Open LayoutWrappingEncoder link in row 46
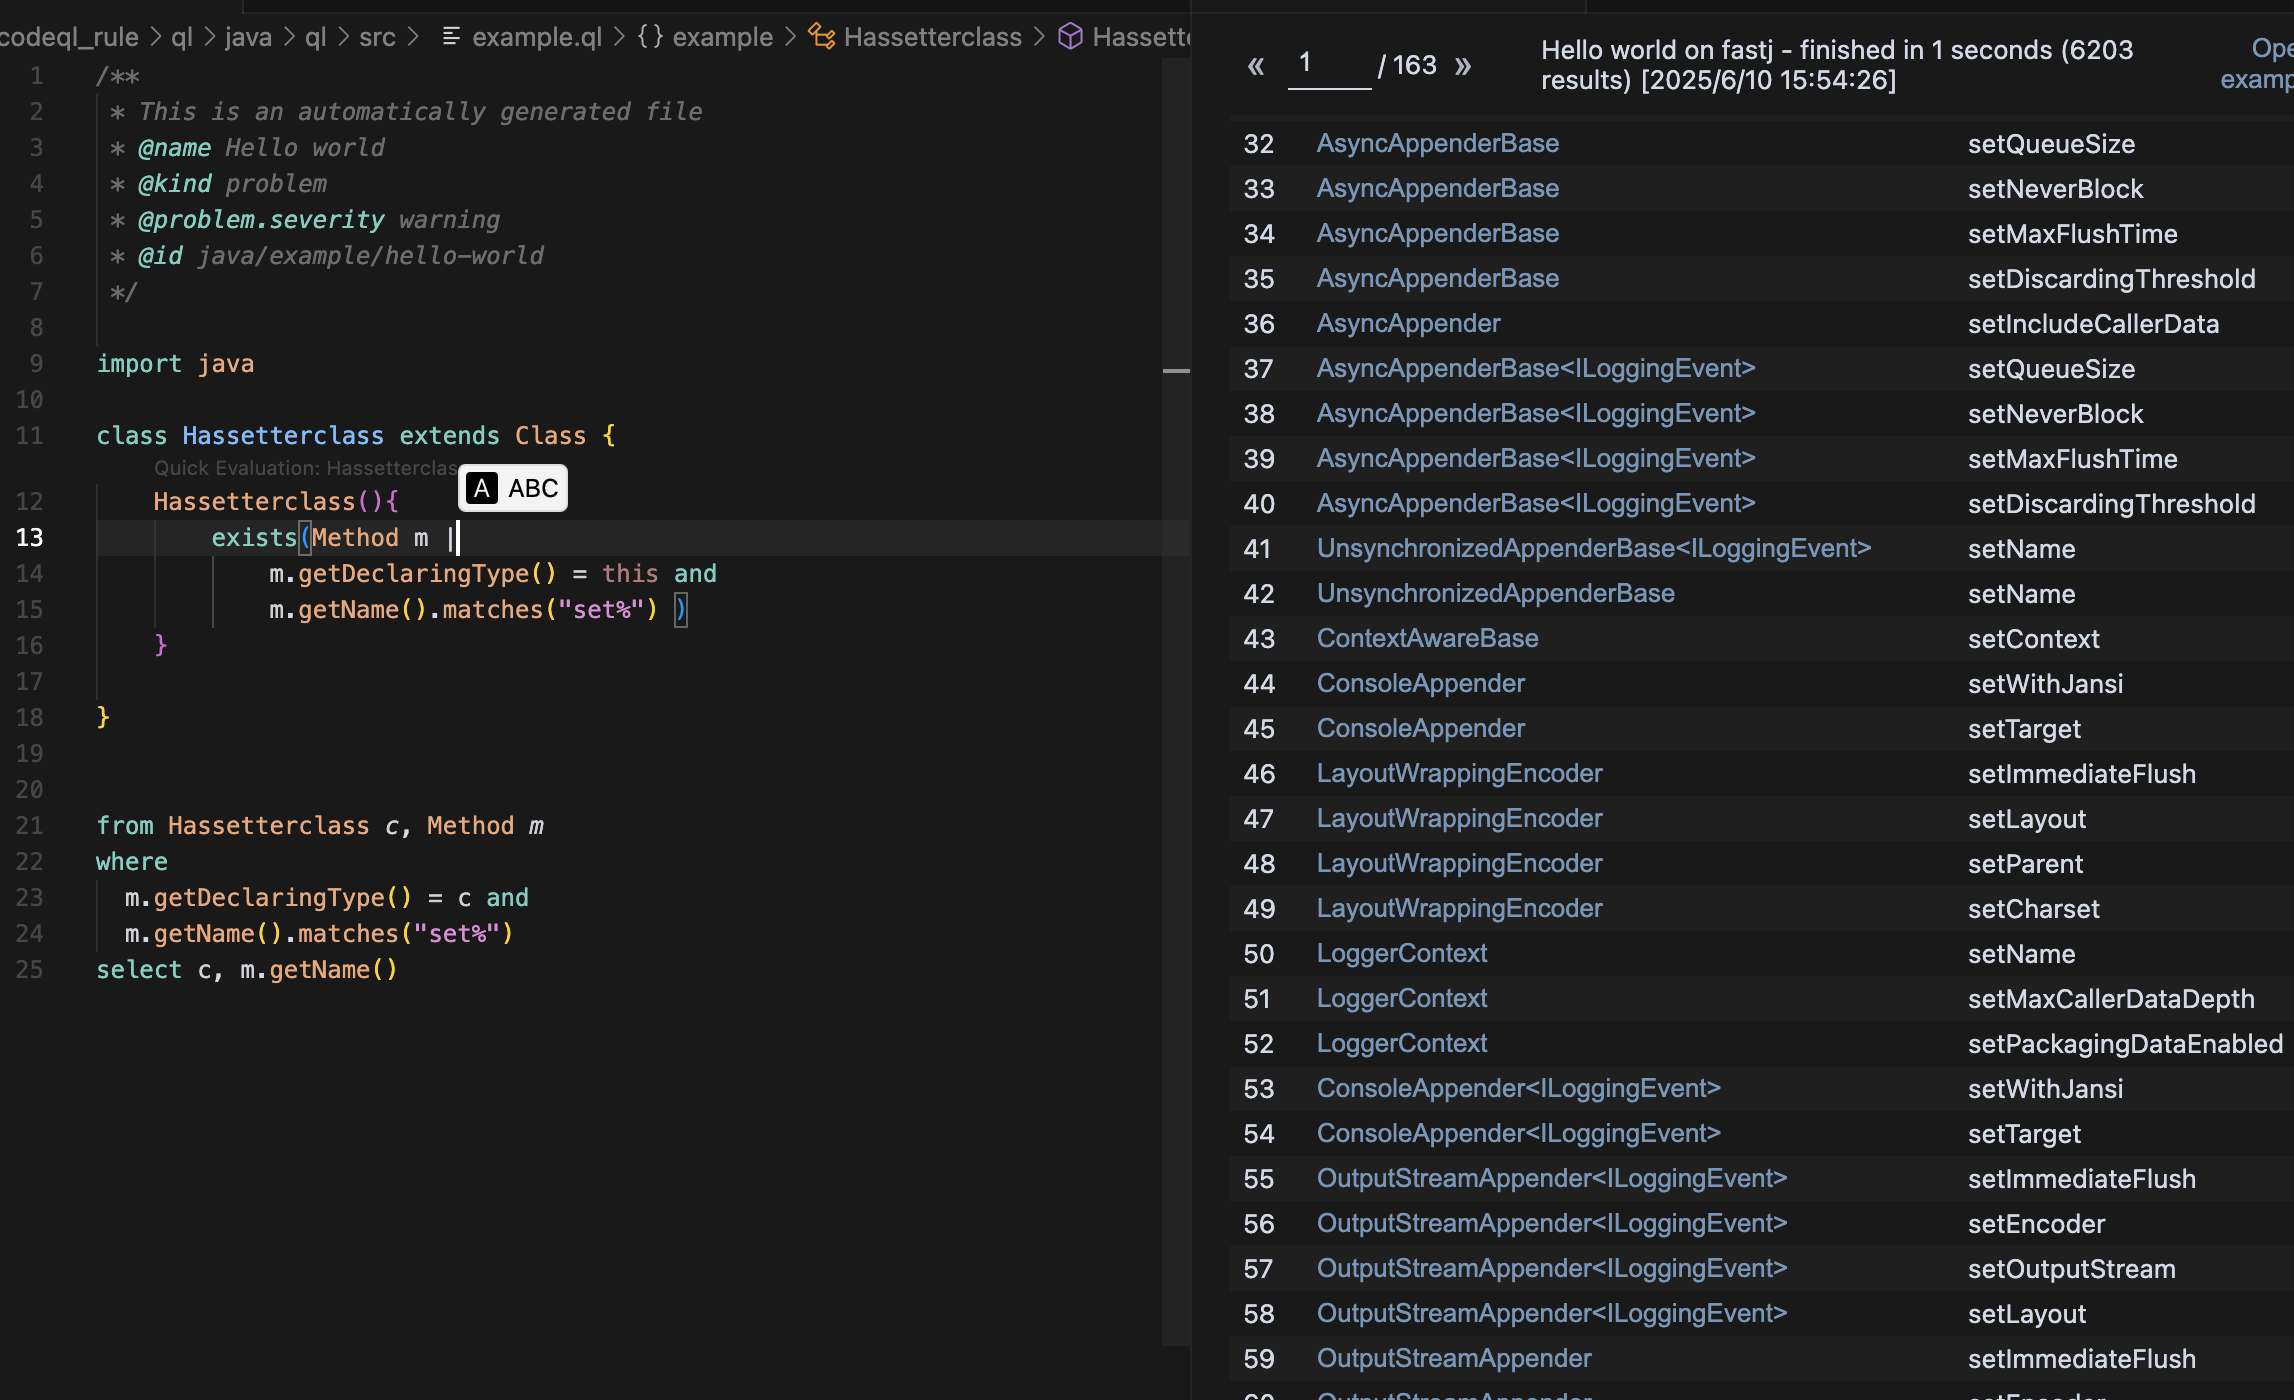The height and width of the screenshot is (1400, 2294). (x=1459, y=773)
